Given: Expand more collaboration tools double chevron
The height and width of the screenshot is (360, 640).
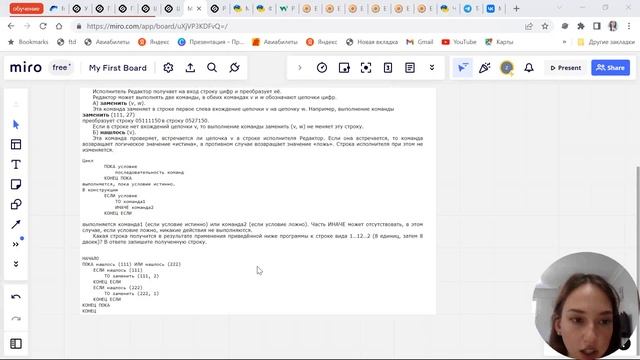Looking at the screenshot, I should [x=432, y=68].
